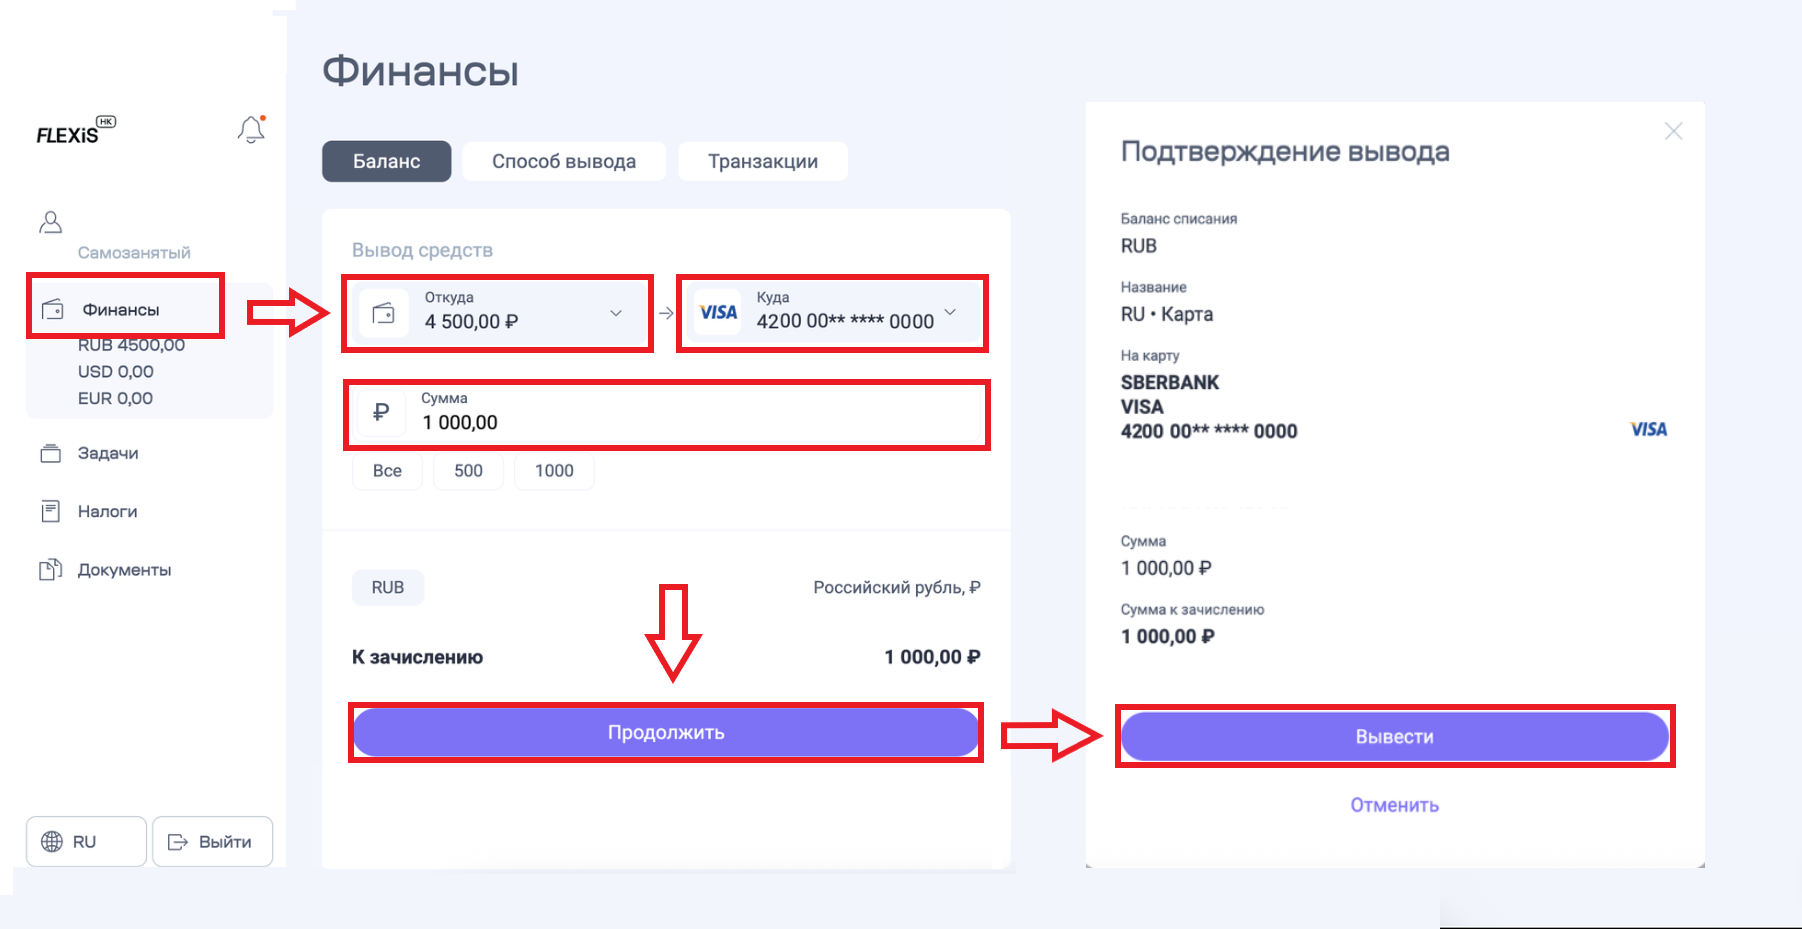Click the Documents icon in sidebar
The height and width of the screenshot is (929, 1802).
point(50,570)
